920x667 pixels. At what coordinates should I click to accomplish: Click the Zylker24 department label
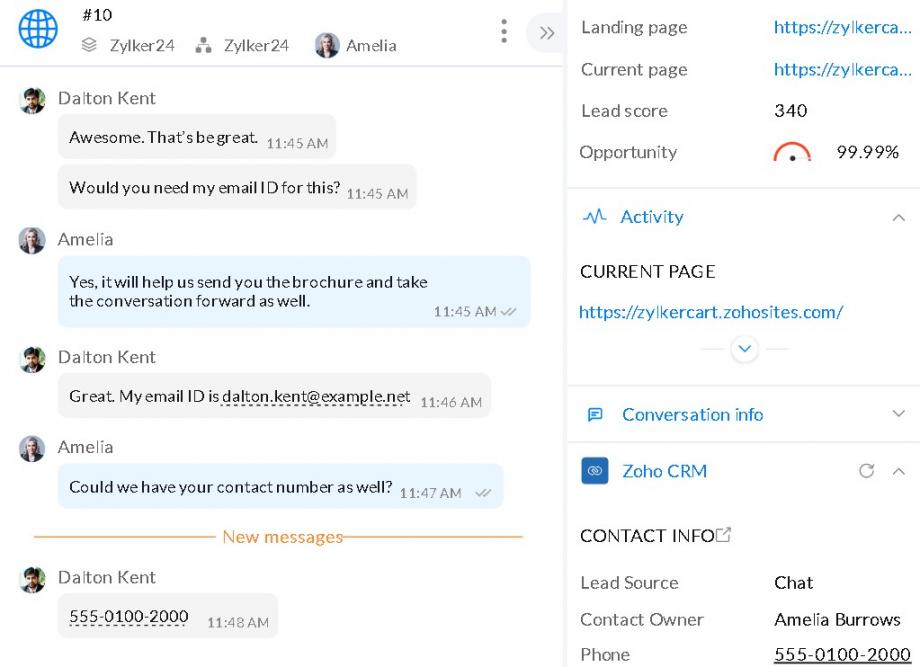tap(256, 45)
